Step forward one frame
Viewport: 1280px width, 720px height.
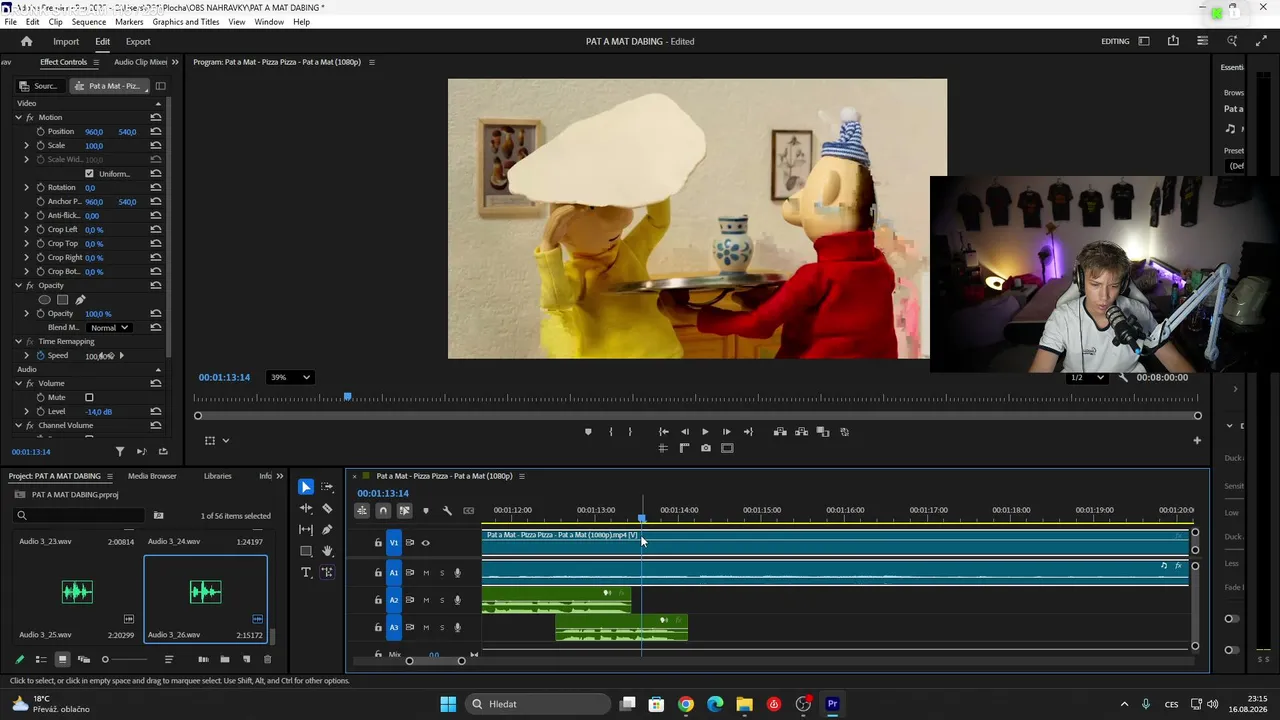[x=727, y=432]
